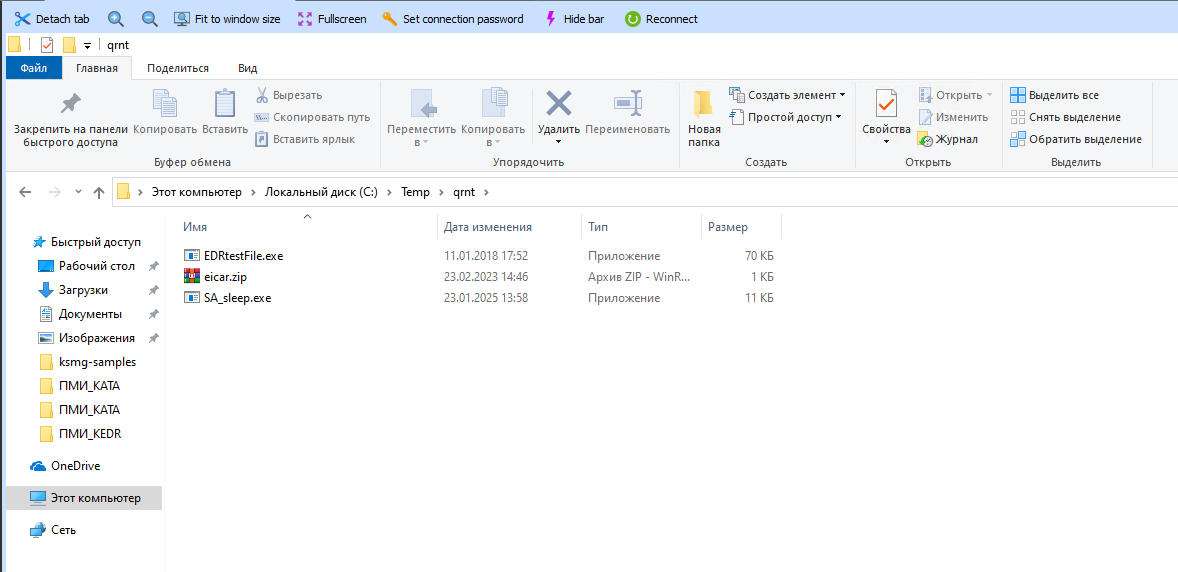
Task: Click Set connection password button
Action: tap(452, 19)
